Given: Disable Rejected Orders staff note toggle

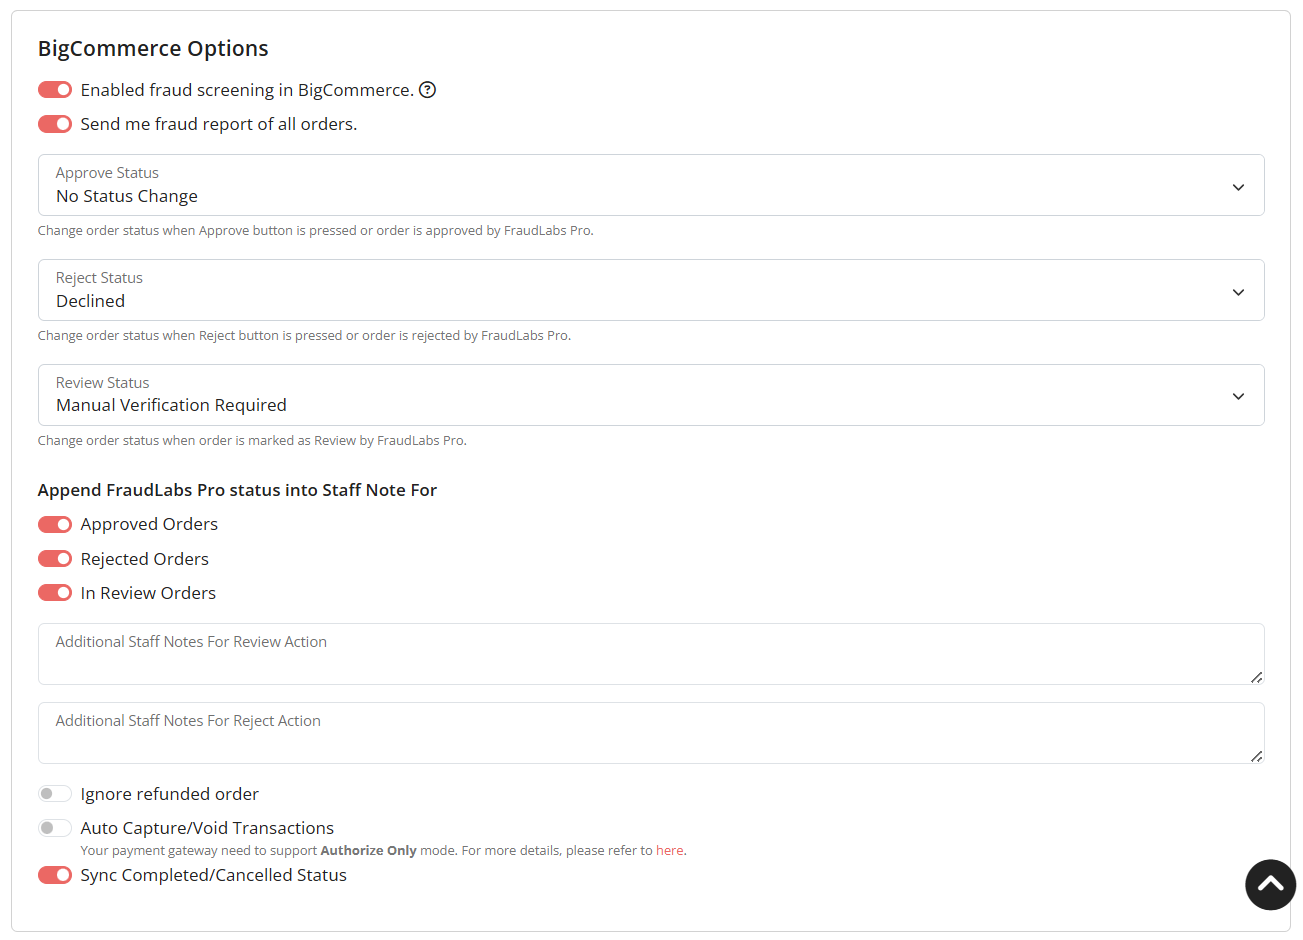Looking at the screenshot, I should (55, 559).
